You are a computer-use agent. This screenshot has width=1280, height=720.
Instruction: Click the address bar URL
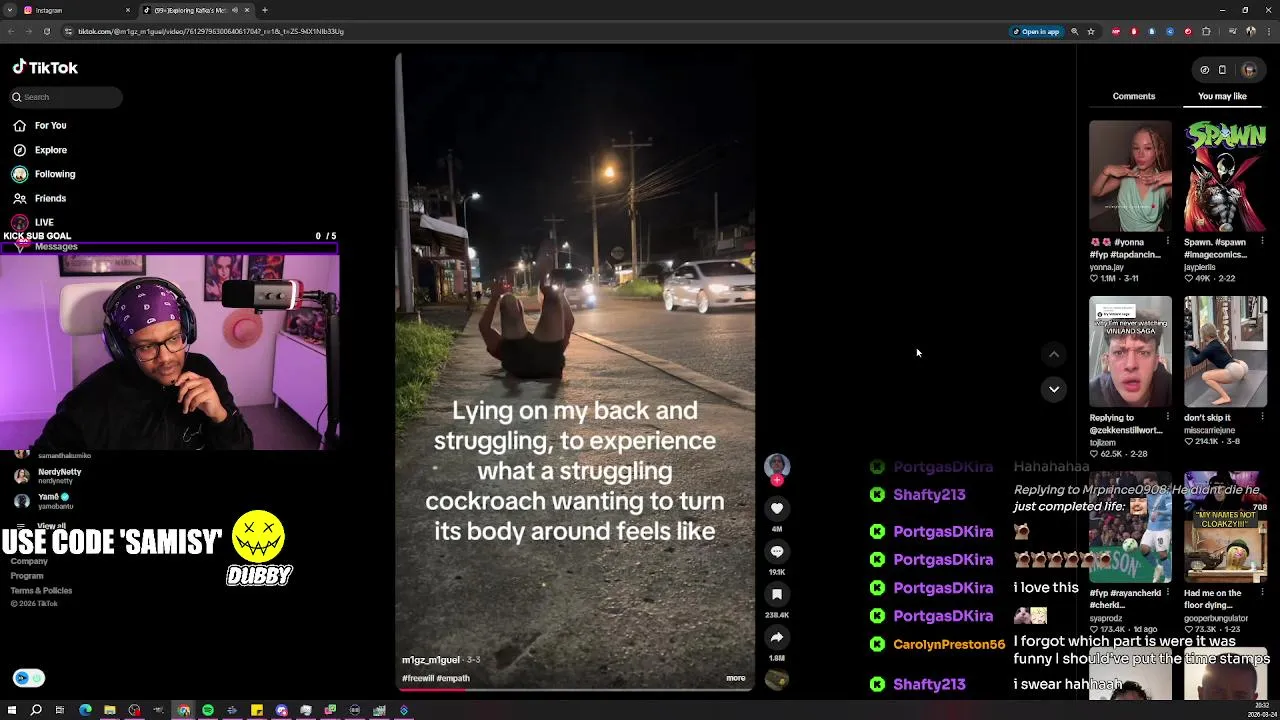pos(211,31)
